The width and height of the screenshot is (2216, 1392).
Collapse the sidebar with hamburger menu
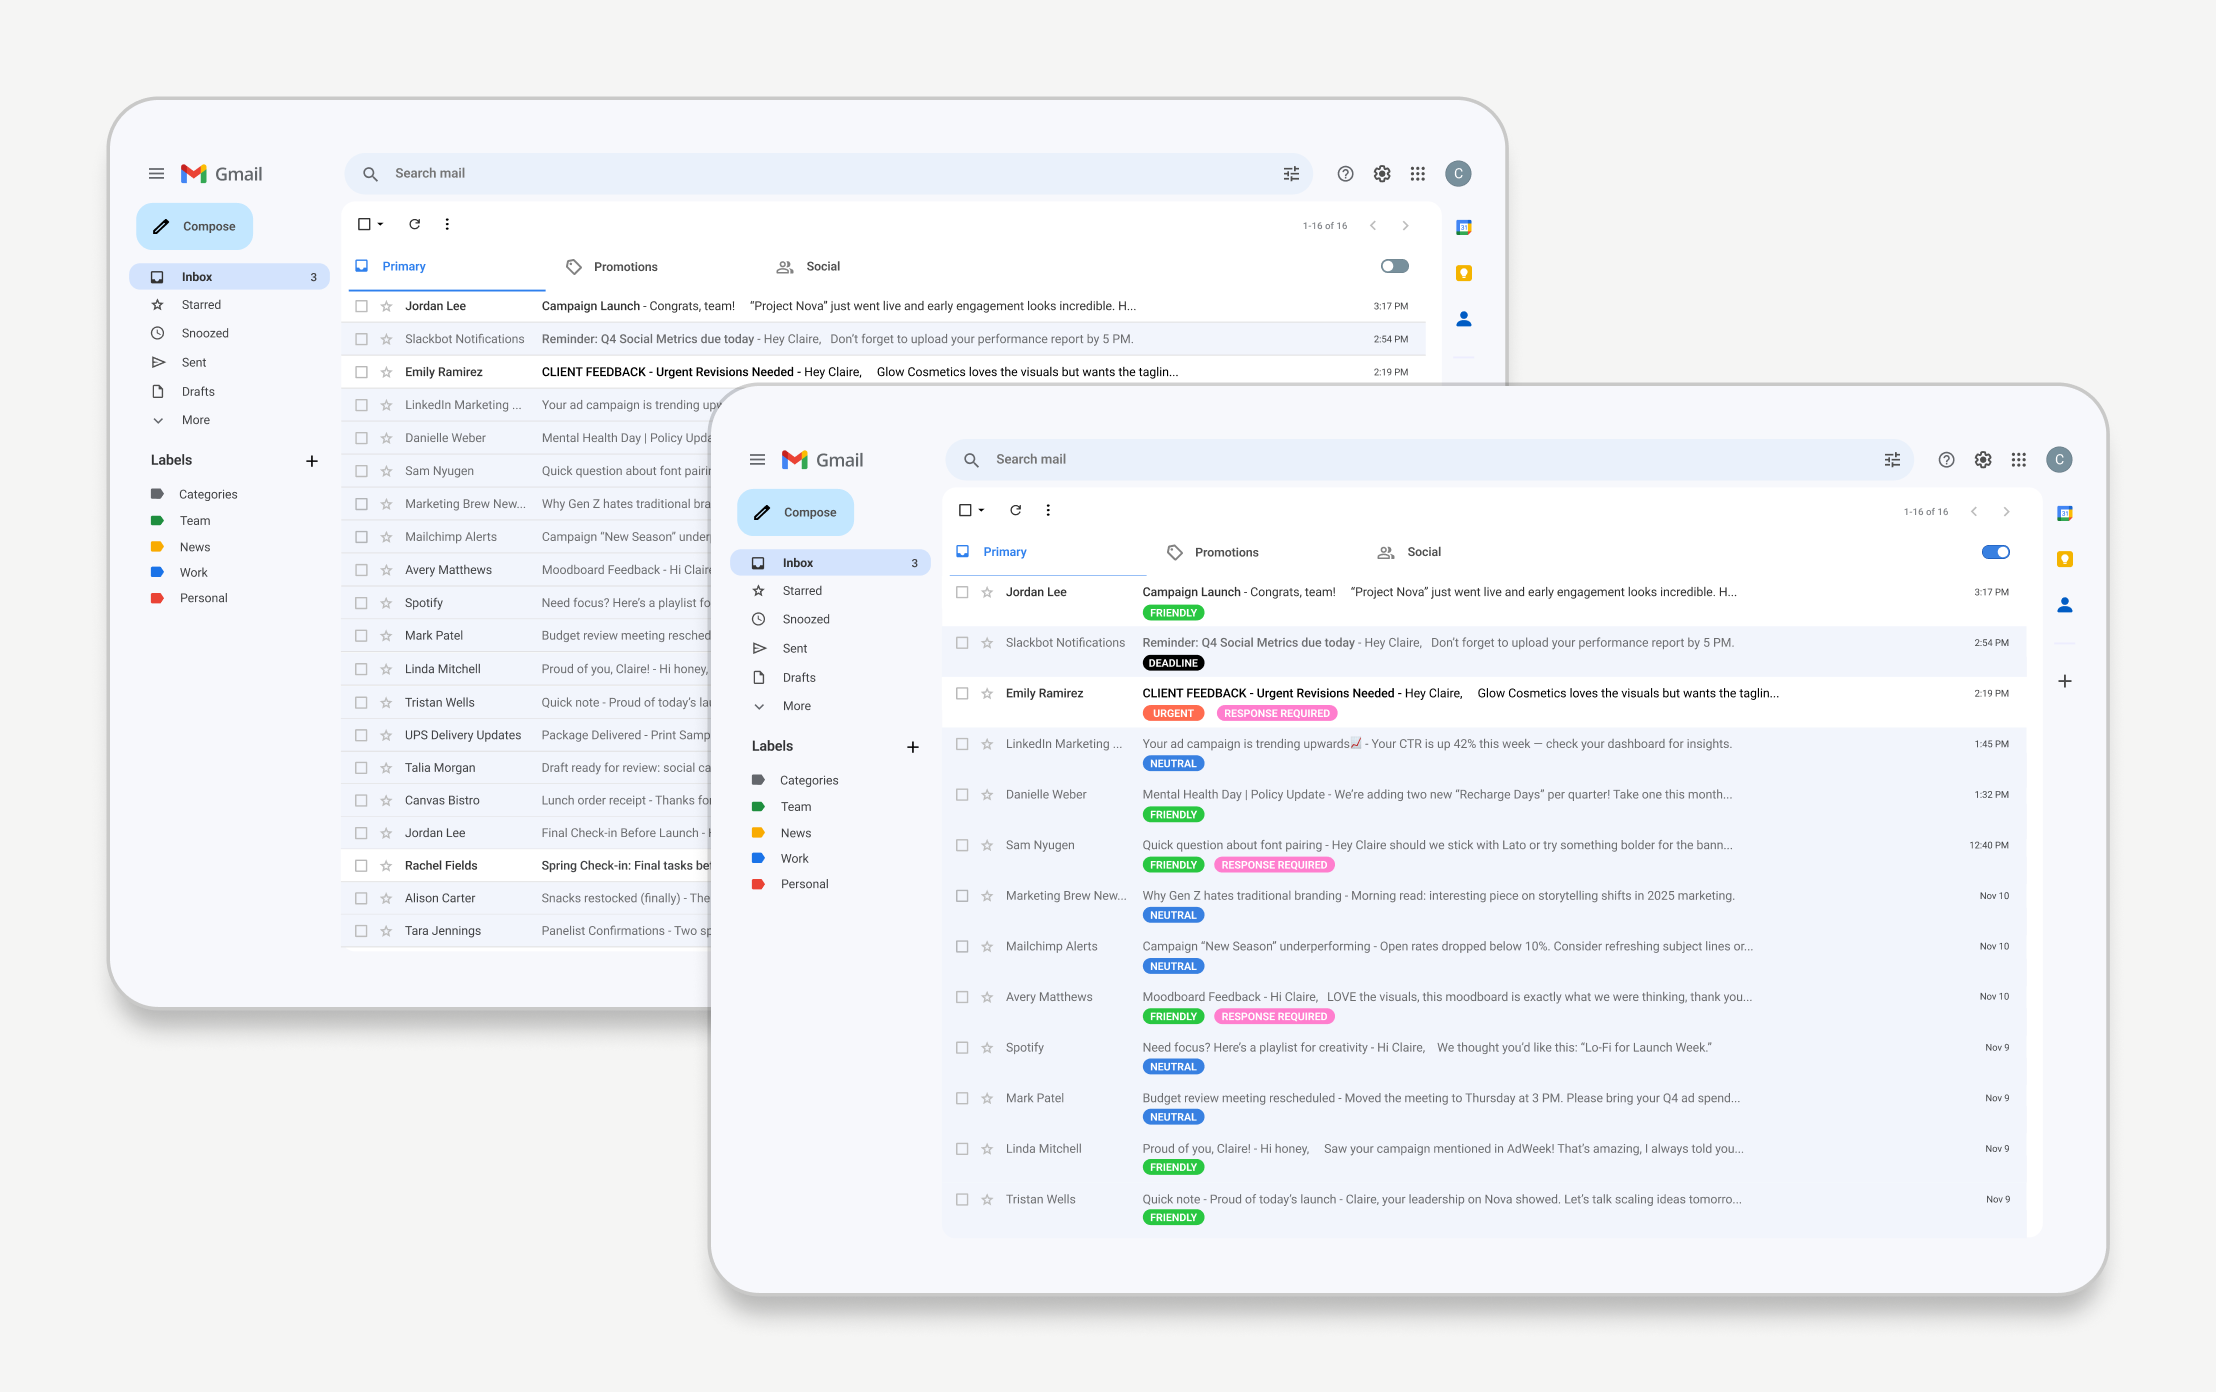tap(758, 459)
